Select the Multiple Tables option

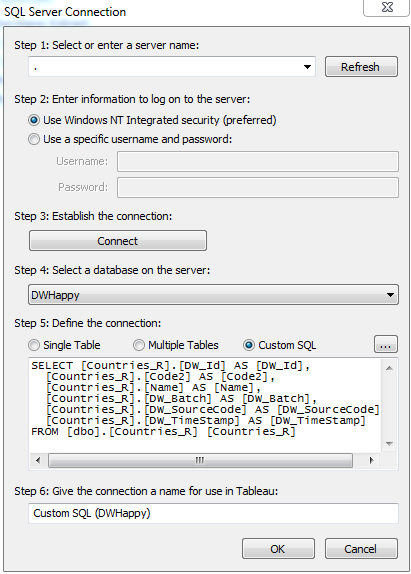[139, 345]
